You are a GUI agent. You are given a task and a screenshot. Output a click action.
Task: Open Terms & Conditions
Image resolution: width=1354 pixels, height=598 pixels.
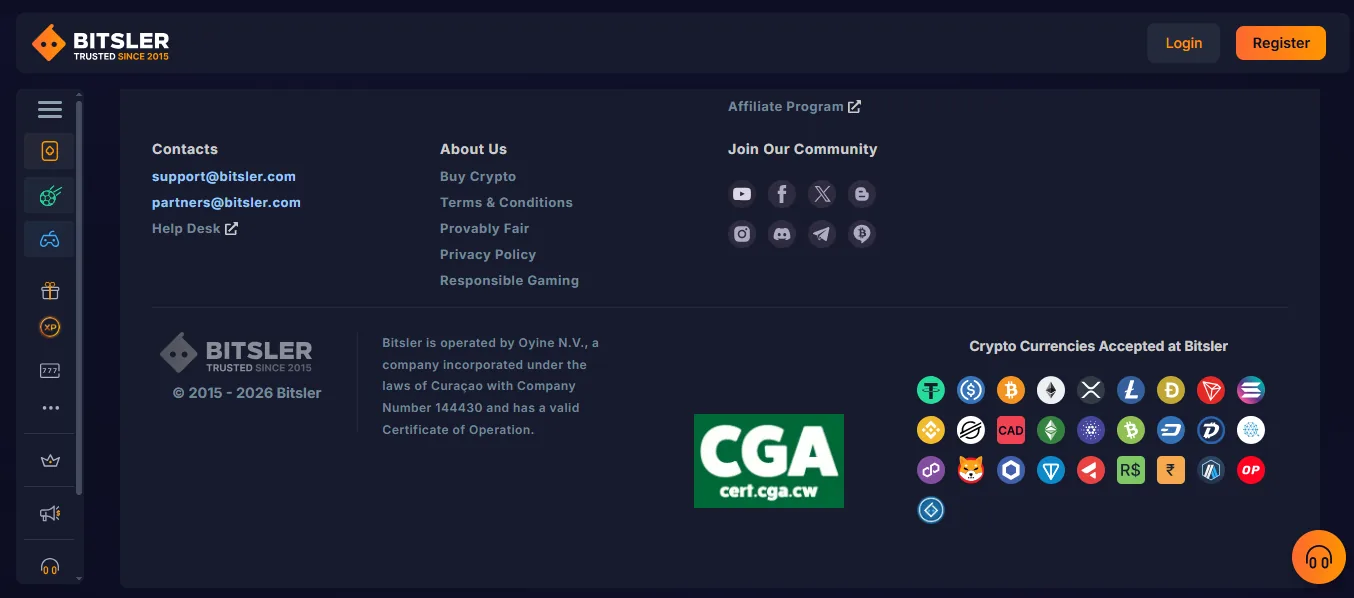click(x=506, y=202)
